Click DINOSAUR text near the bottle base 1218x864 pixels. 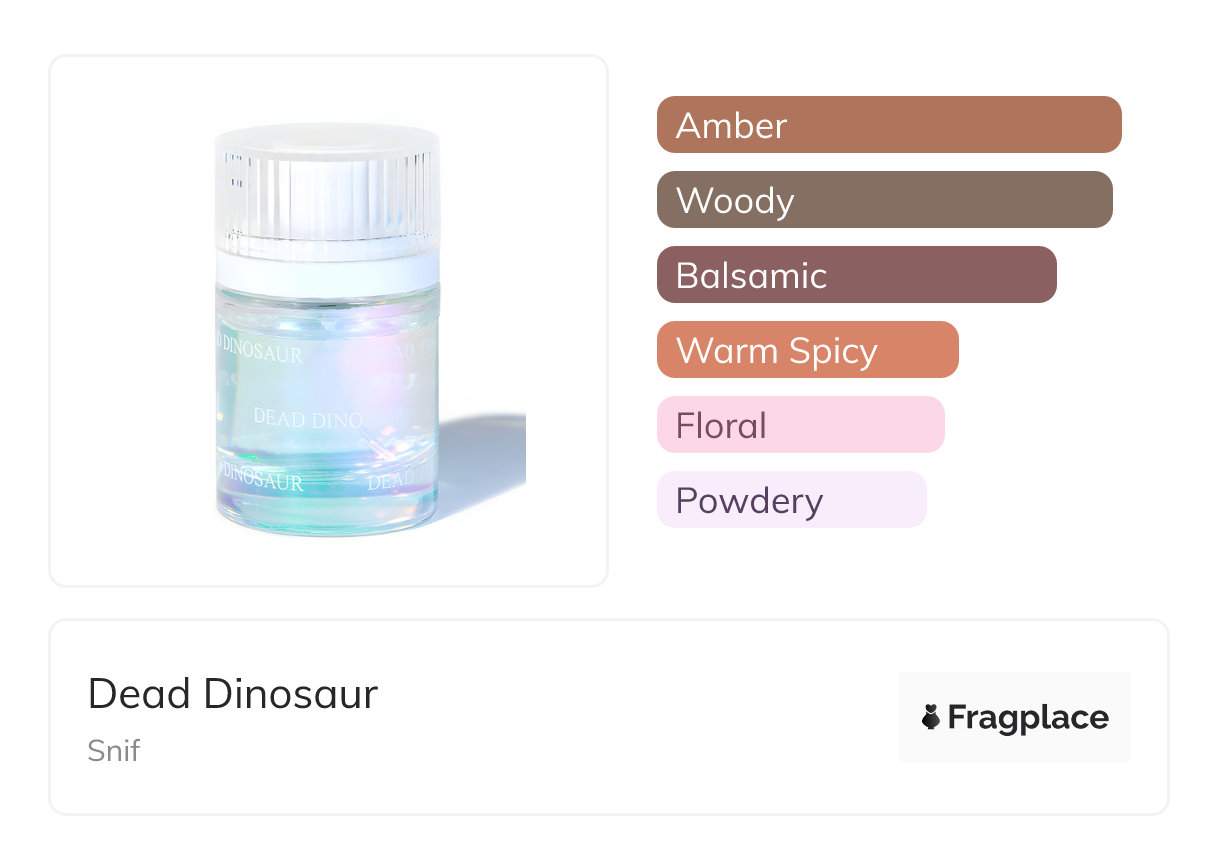(261, 480)
